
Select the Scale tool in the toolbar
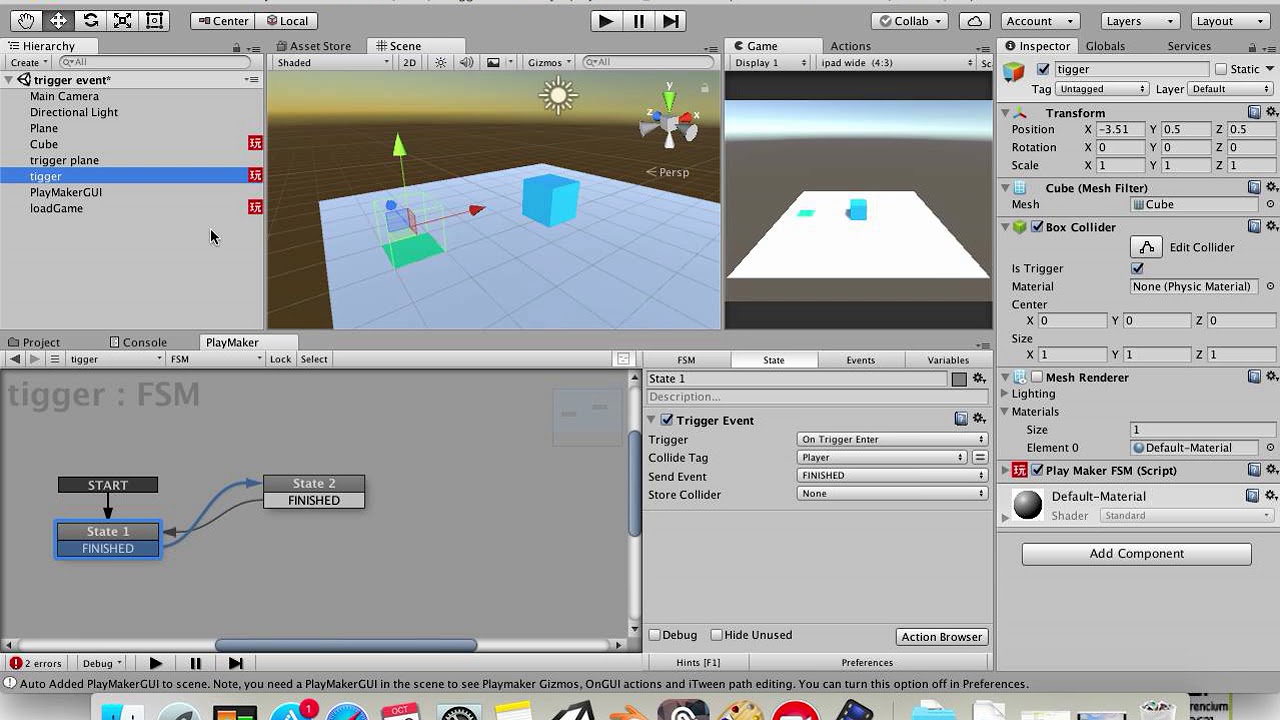click(122, 20)
